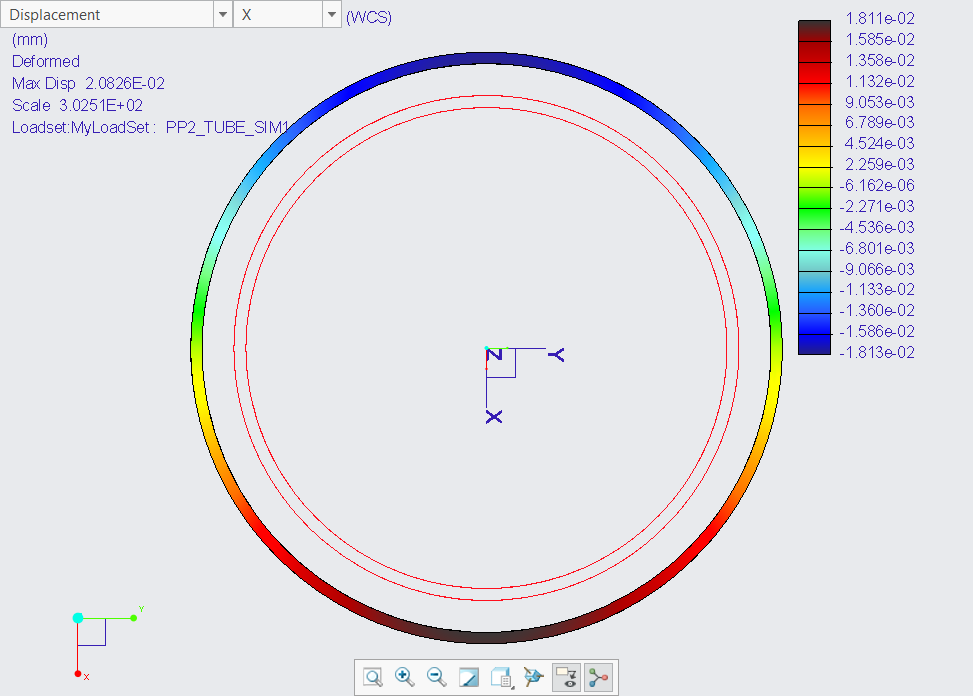Click the yellow legend swatch near 2.259e-03

[814, 156]
